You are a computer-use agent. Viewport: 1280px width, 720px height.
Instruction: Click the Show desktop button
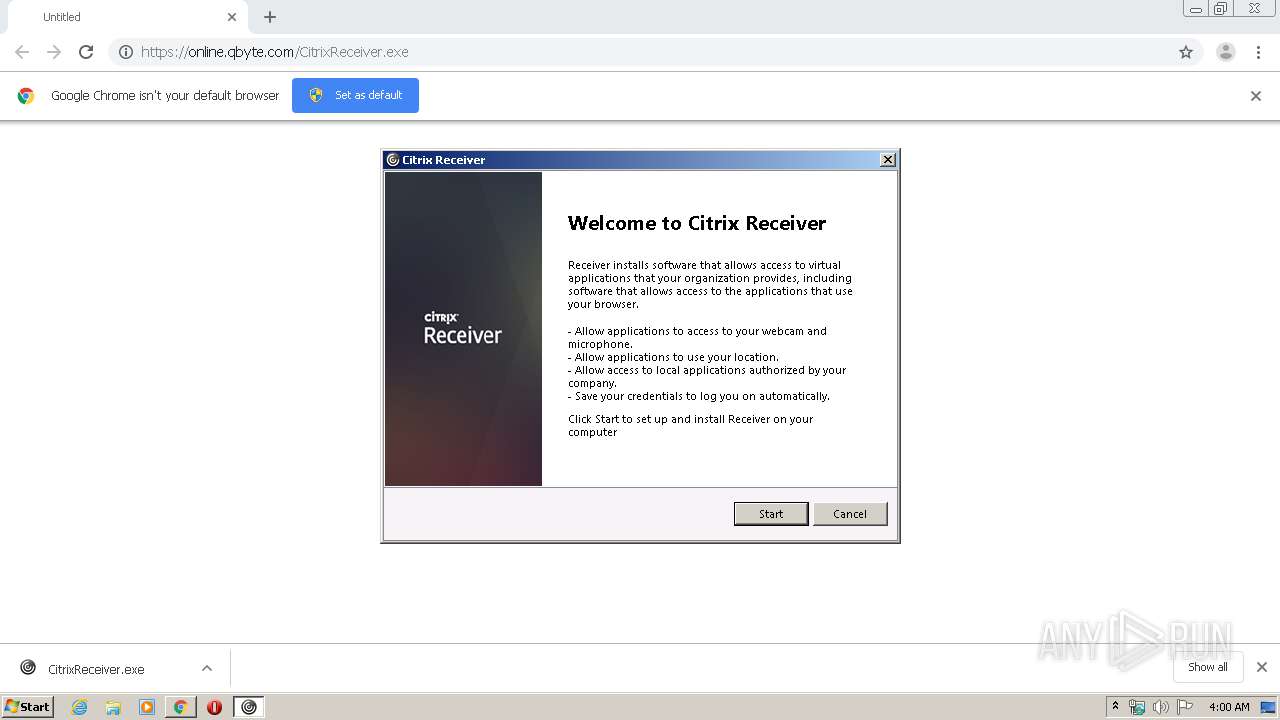tap(1269, 707)
